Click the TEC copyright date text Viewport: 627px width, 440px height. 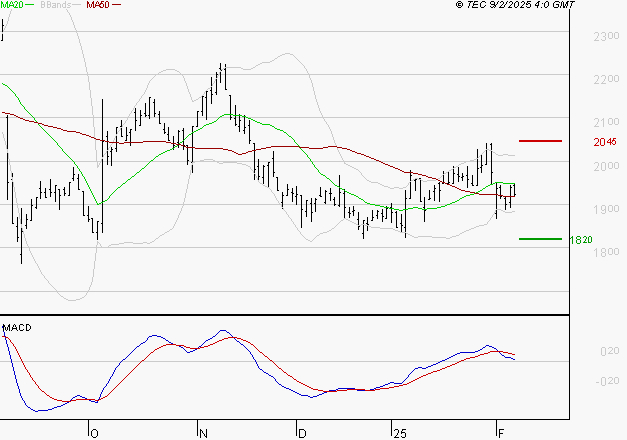(x=515, y=5)
